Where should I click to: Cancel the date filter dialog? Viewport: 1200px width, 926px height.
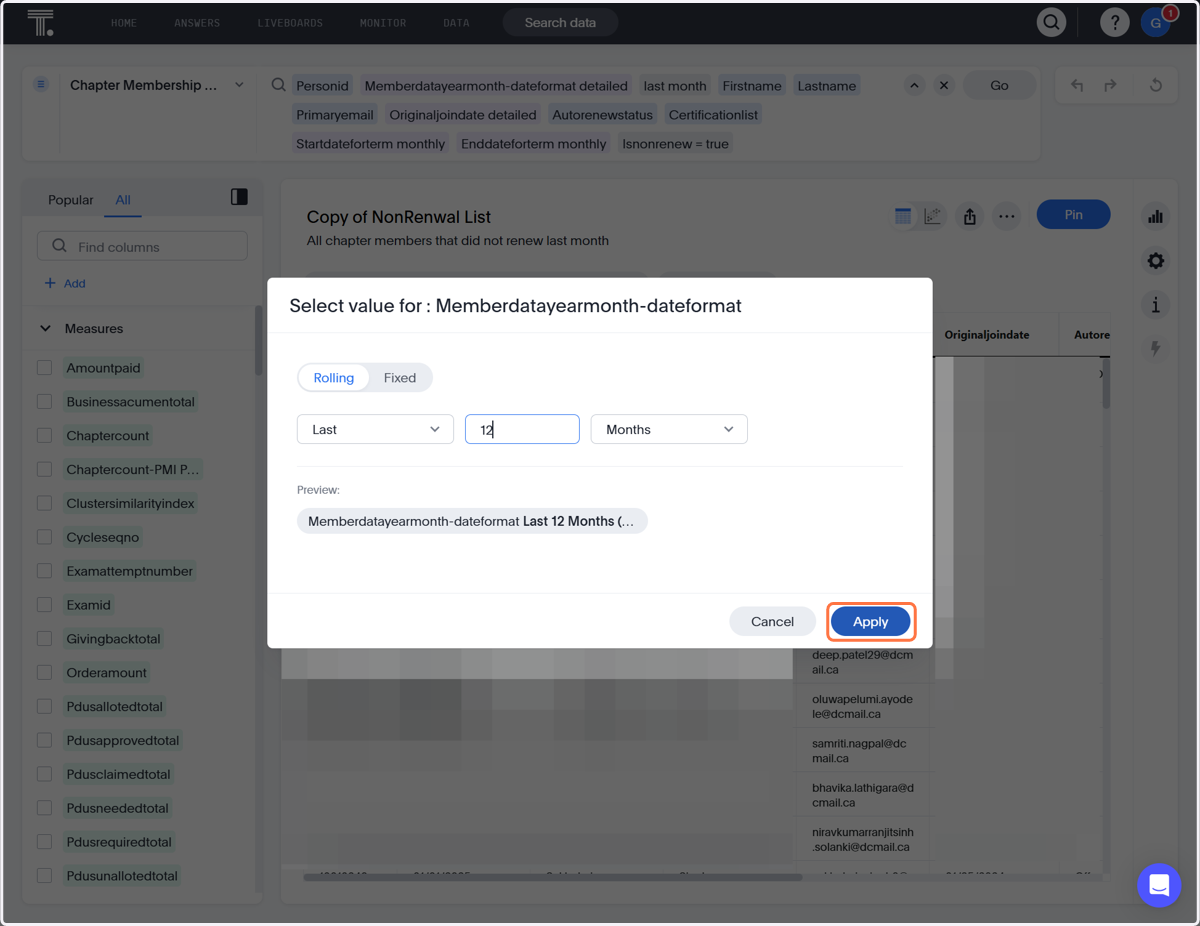[772, 621]
